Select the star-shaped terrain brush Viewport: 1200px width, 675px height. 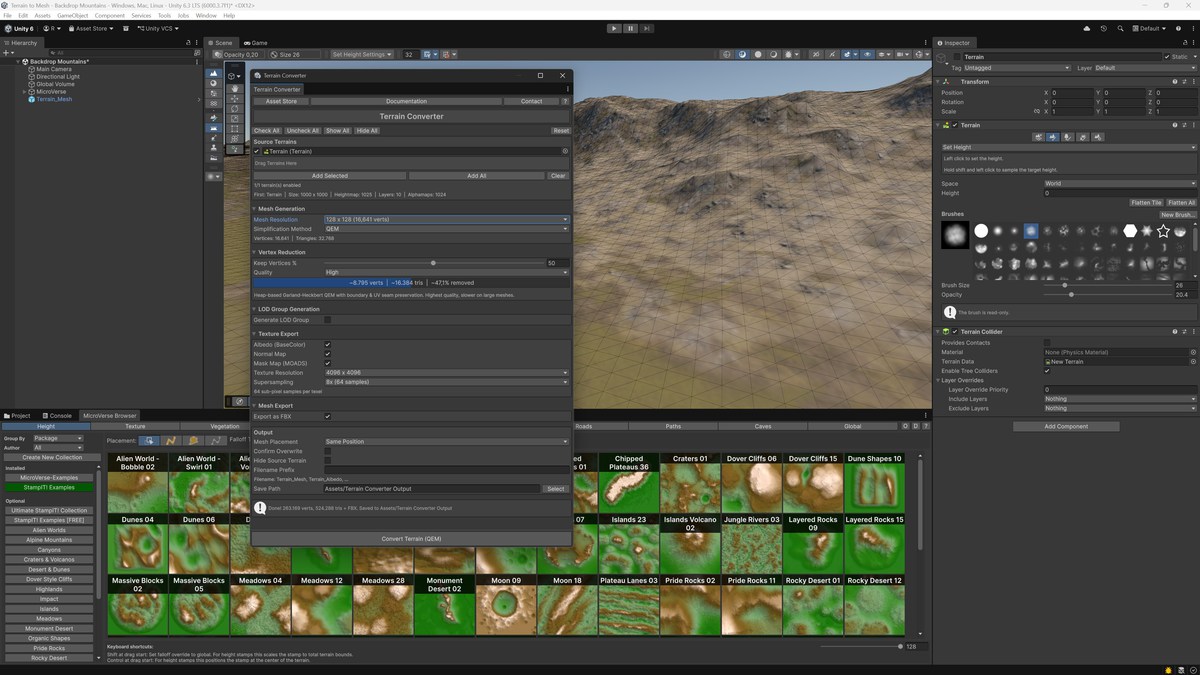pyautogui.click(x=1163, y=231)
